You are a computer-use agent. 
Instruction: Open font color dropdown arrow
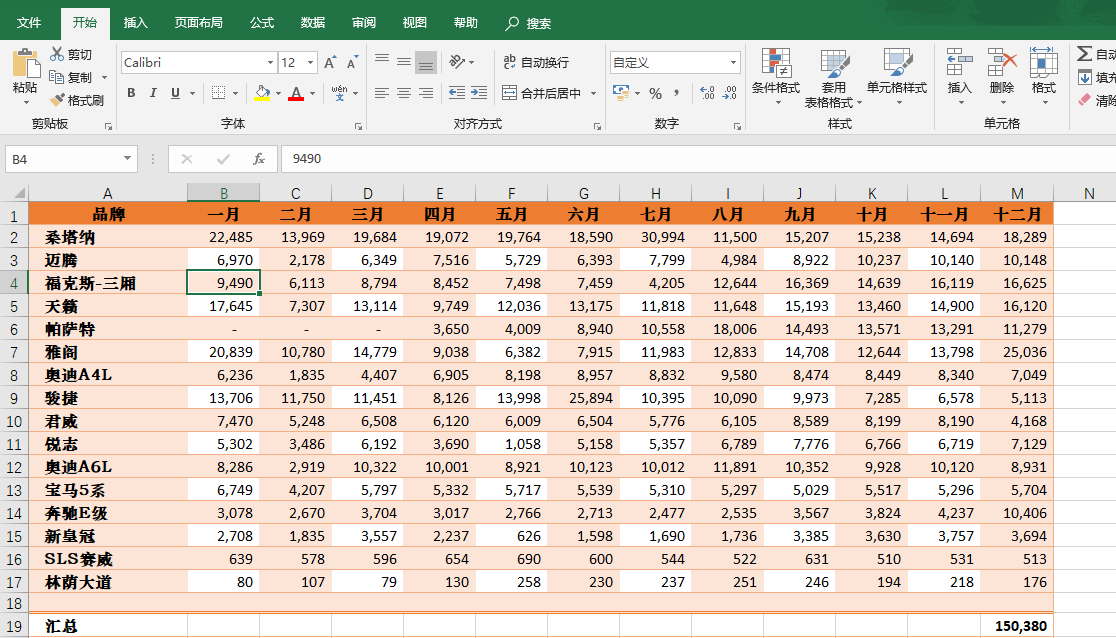312,93
